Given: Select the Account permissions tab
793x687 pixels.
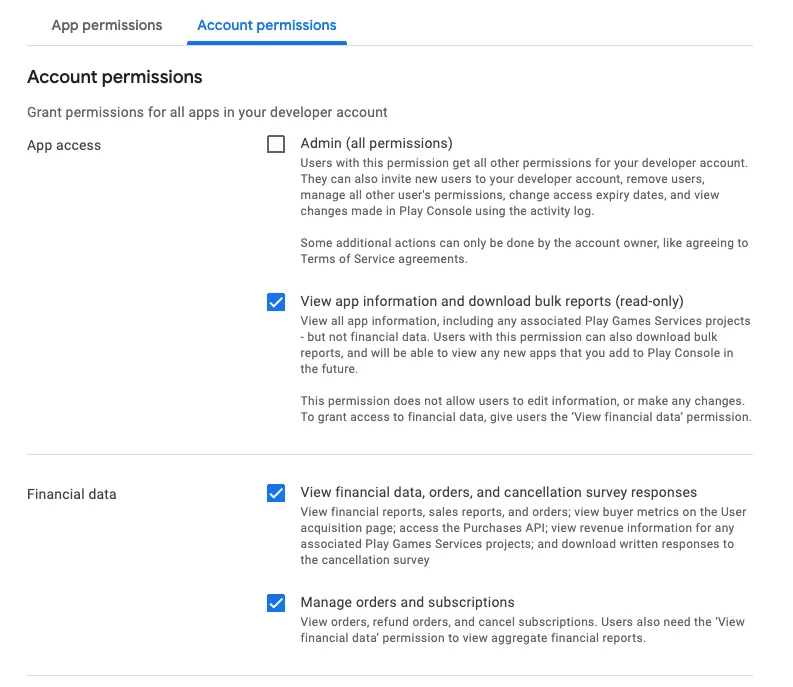Looking at the screenshot, I should coord(267,25).
